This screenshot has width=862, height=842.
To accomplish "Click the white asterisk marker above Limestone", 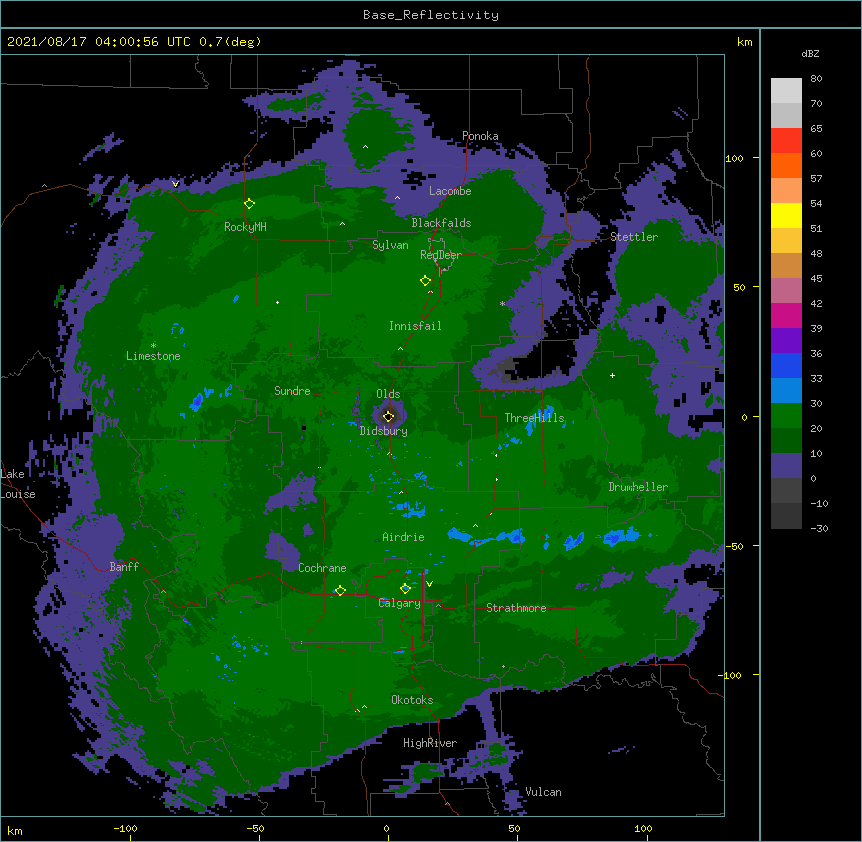I will pyautogui.click(x=153, y=345).
